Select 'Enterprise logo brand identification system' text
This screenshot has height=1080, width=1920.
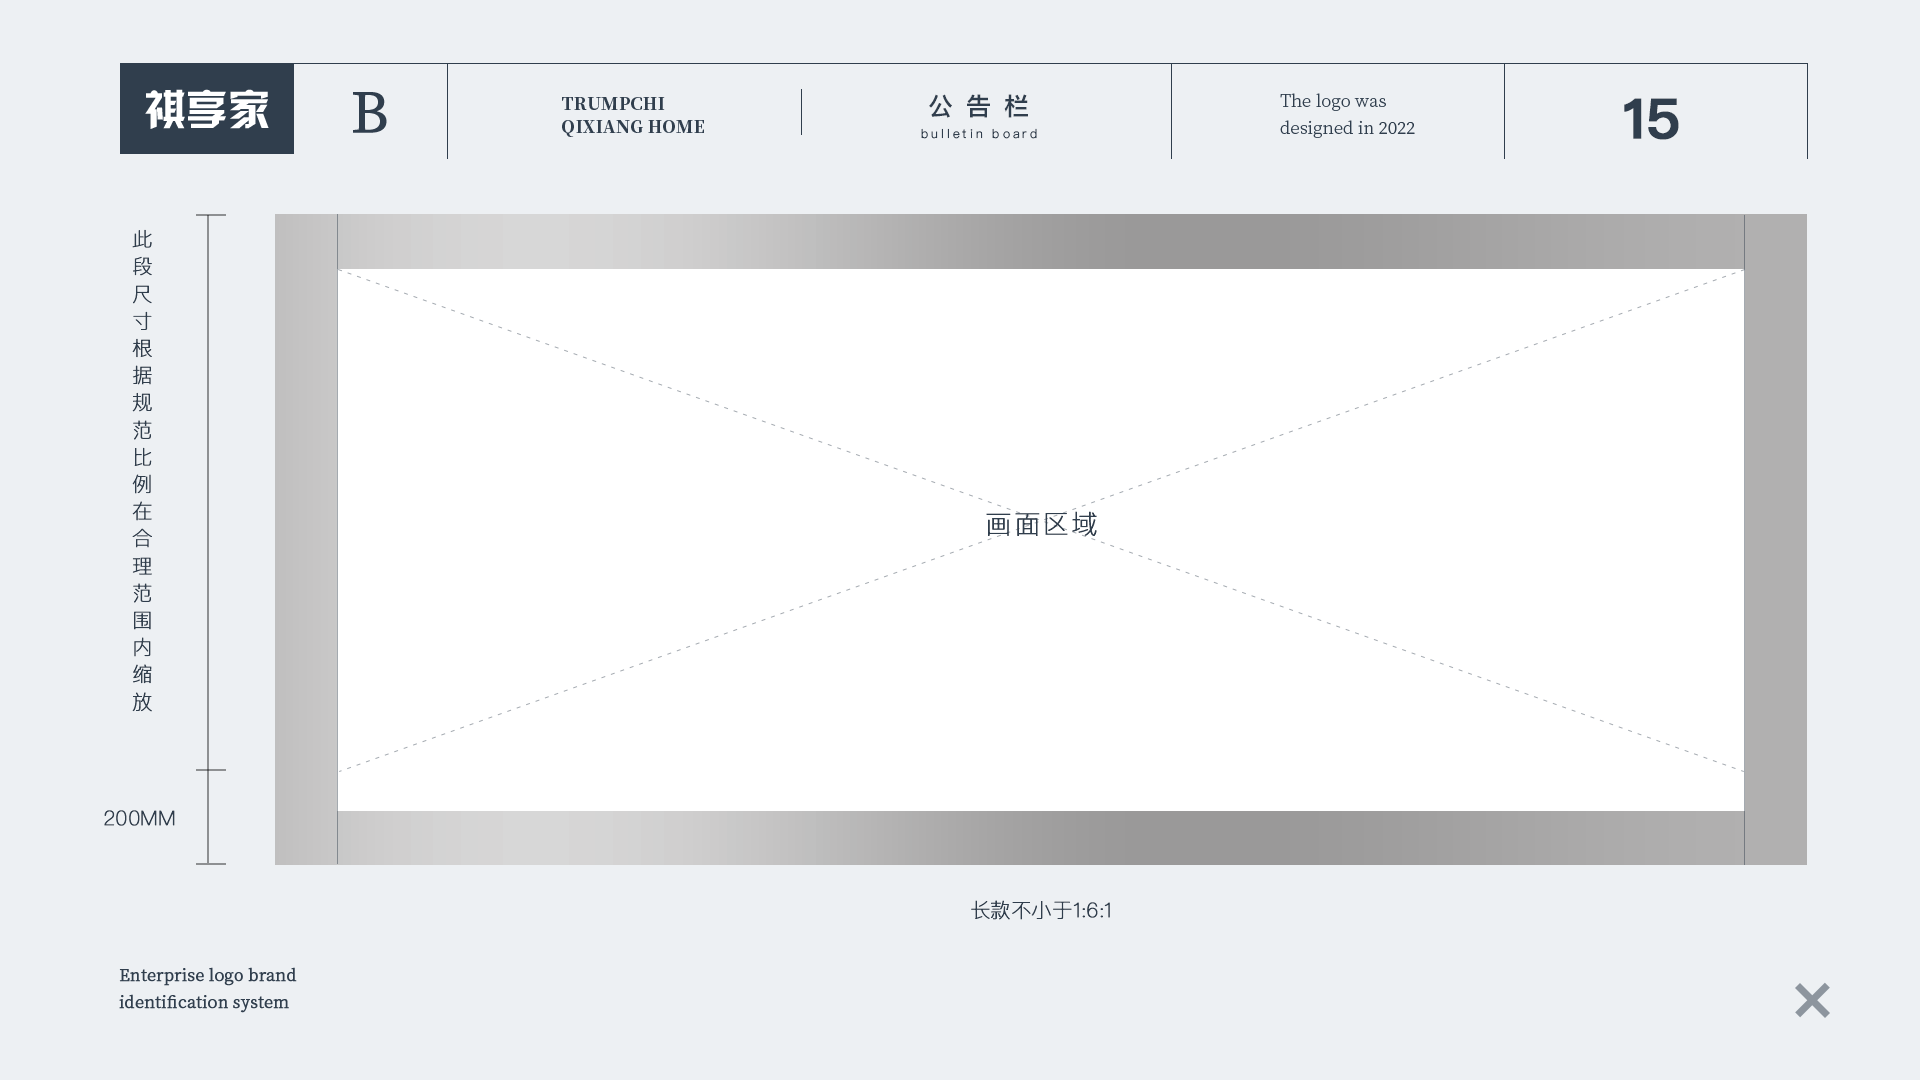pos(208,988)
